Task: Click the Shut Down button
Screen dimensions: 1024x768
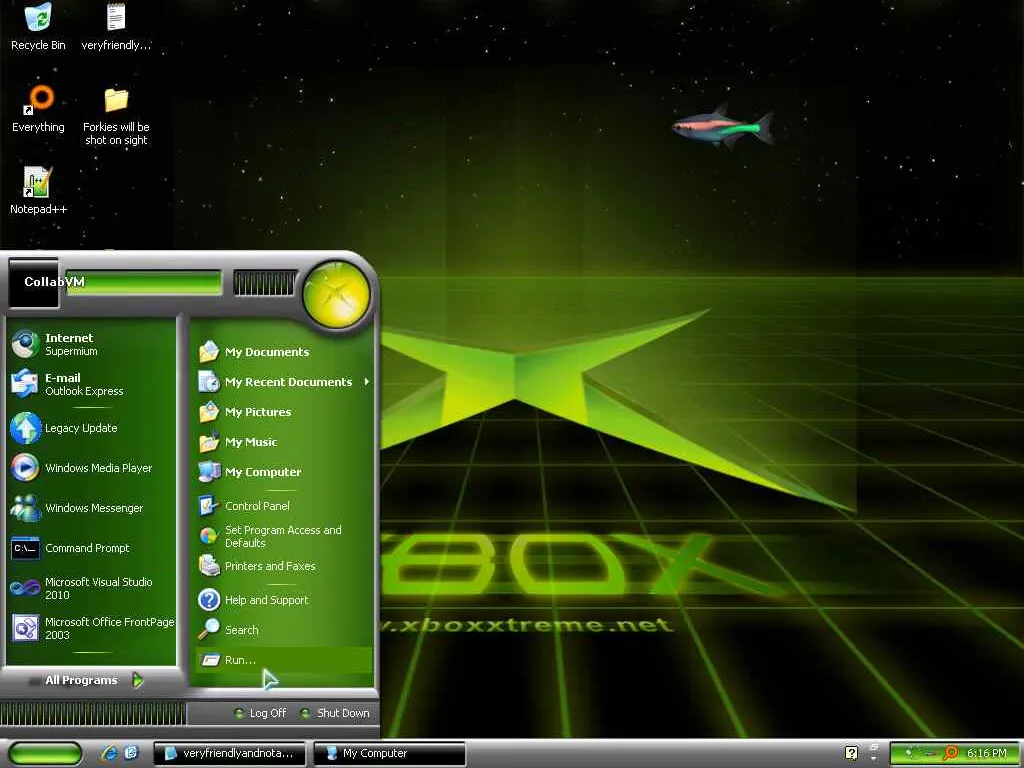Action: pos(336,713)
